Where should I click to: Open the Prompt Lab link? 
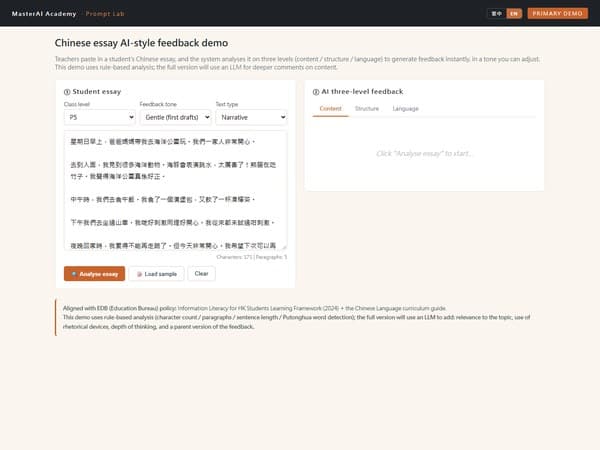click(x=105, y=14)
